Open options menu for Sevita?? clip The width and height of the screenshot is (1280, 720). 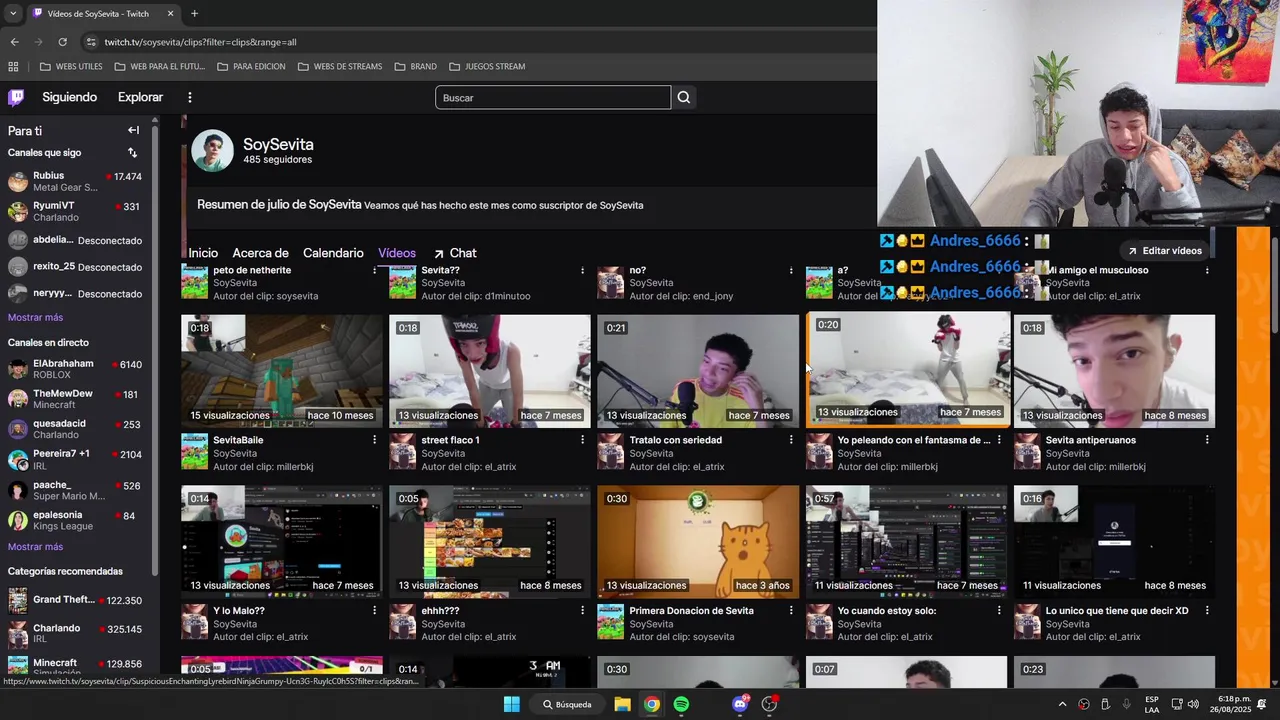coord(583,270)
